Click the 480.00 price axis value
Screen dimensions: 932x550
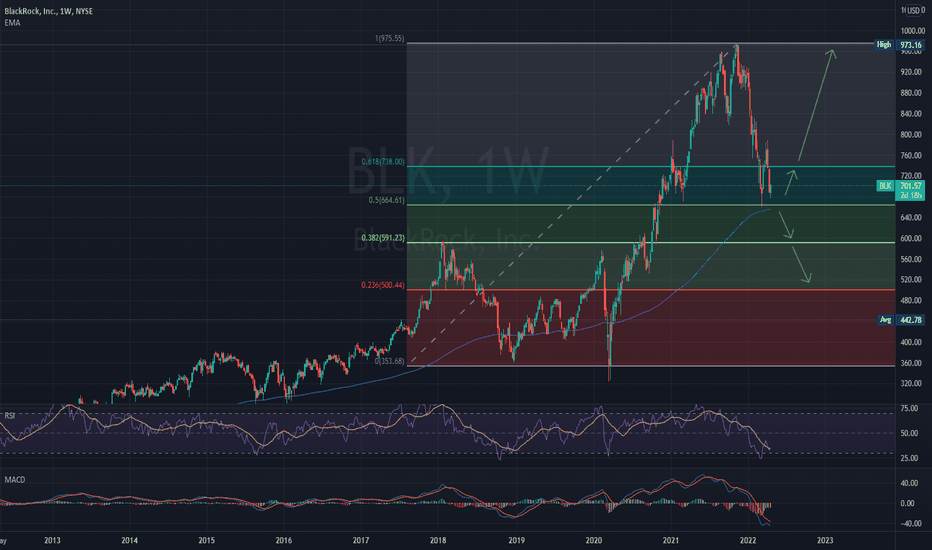point(911,301)
